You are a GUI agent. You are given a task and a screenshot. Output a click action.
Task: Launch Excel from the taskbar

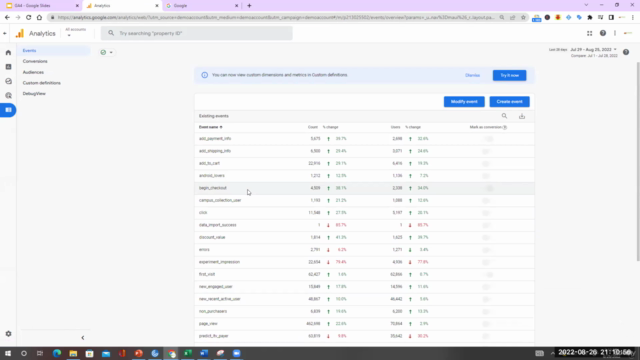pos(188,353)
